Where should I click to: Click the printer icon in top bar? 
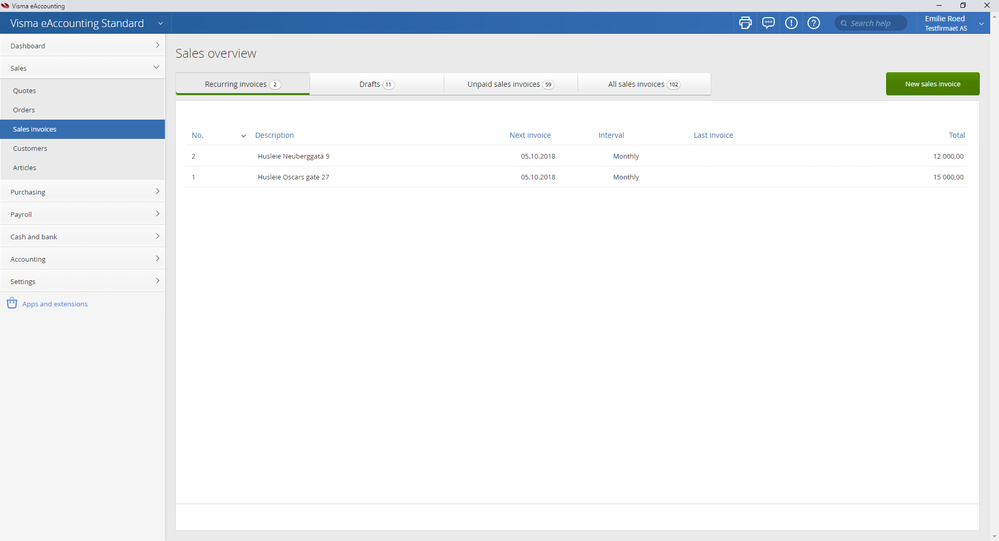(x=745, y=23)
